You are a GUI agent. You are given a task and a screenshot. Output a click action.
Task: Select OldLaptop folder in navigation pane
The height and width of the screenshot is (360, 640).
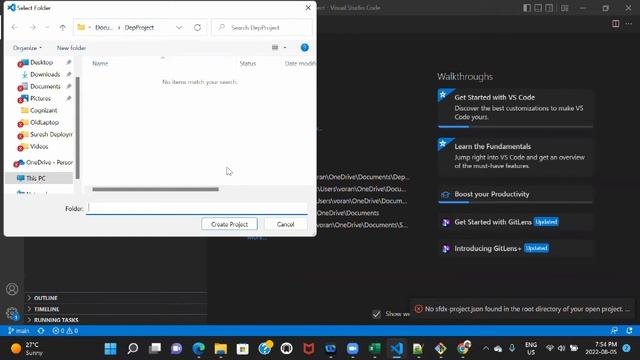pyautogui.click(x=44, y=122)
